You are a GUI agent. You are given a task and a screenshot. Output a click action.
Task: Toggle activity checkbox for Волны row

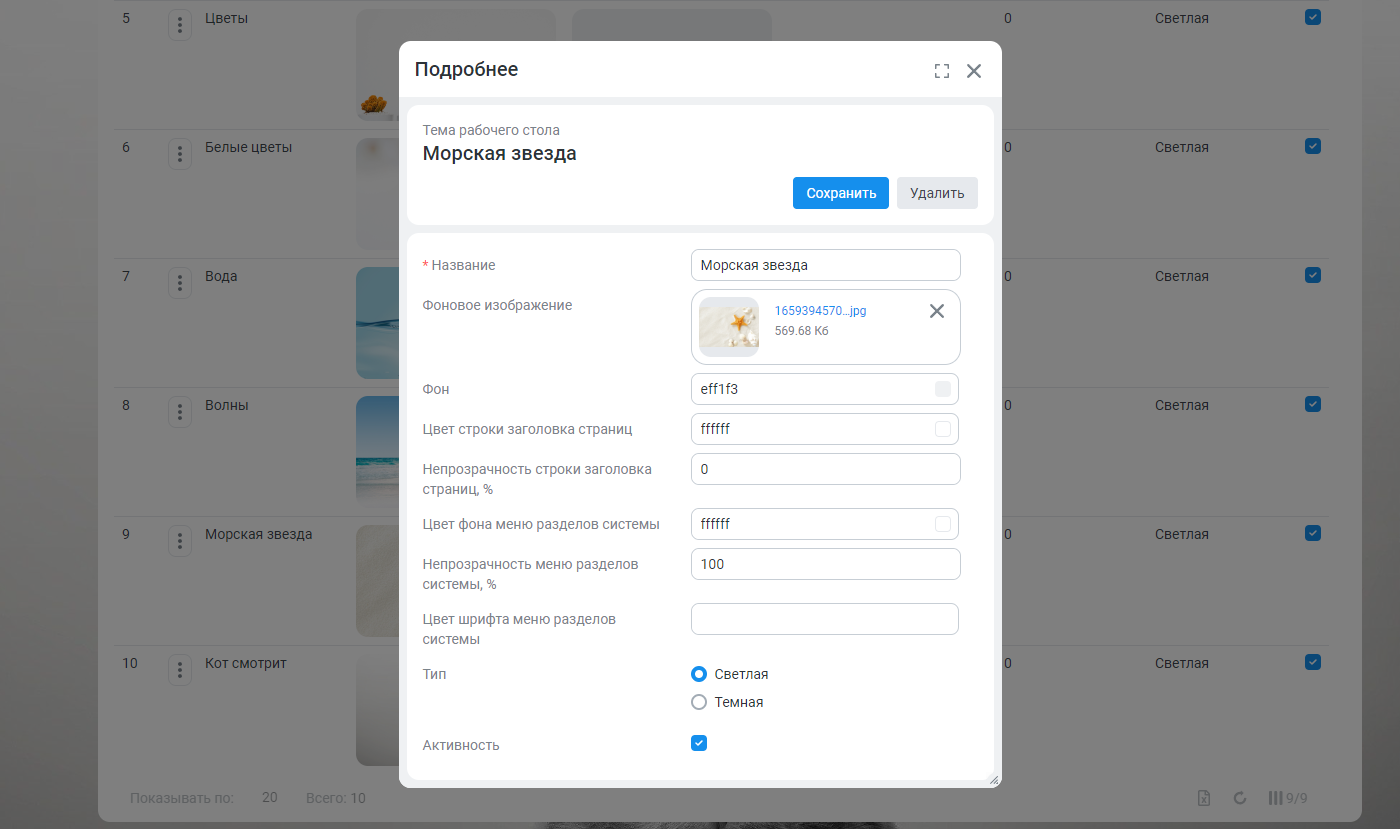click(1313, 404)
